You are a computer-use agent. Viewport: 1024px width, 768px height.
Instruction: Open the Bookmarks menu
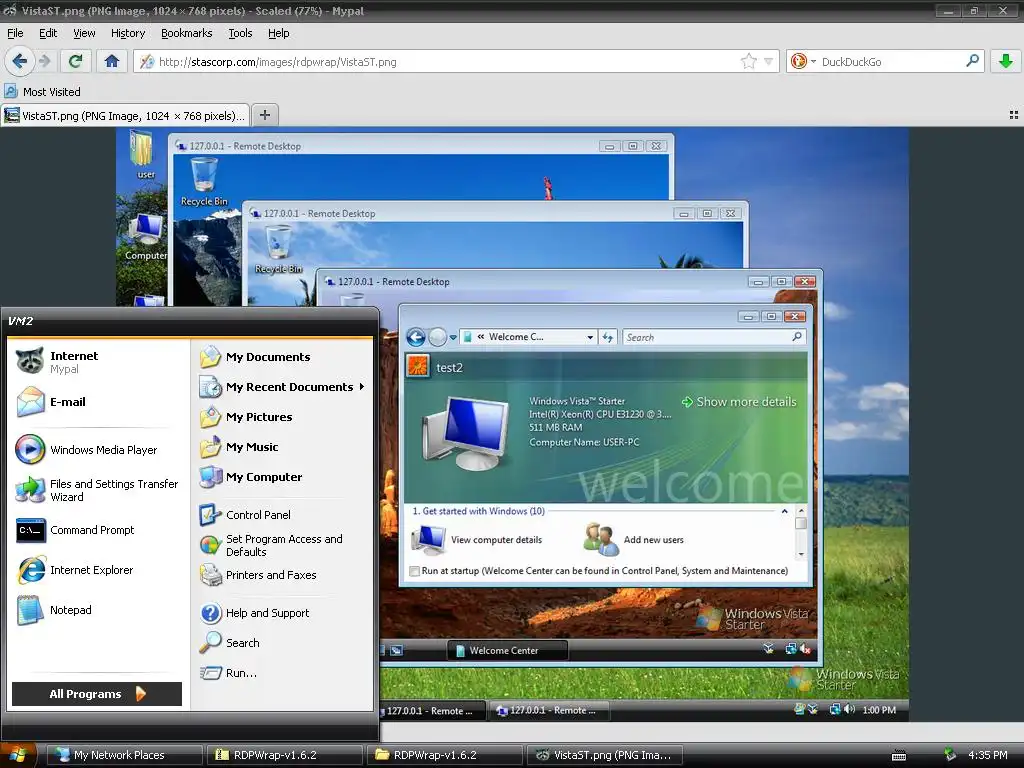[x=186, y=33]
